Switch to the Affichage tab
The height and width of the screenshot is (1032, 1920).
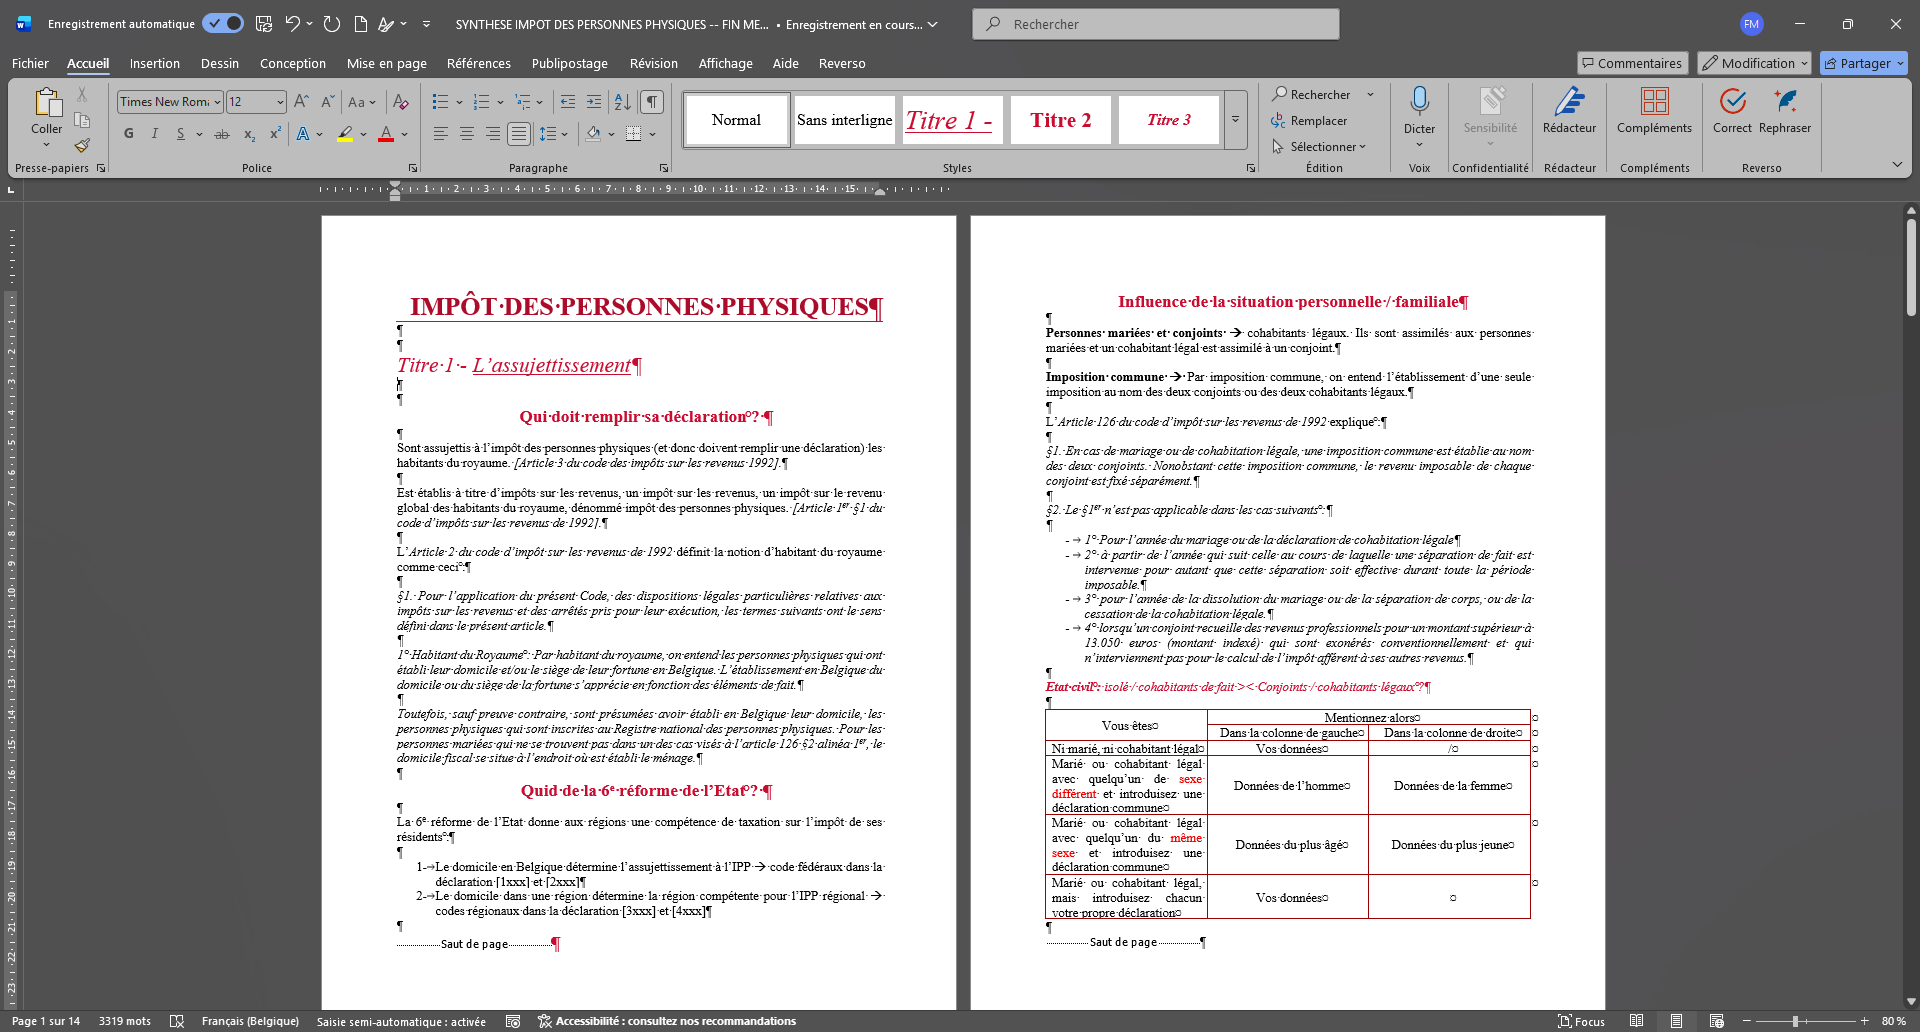pos(726,63)
